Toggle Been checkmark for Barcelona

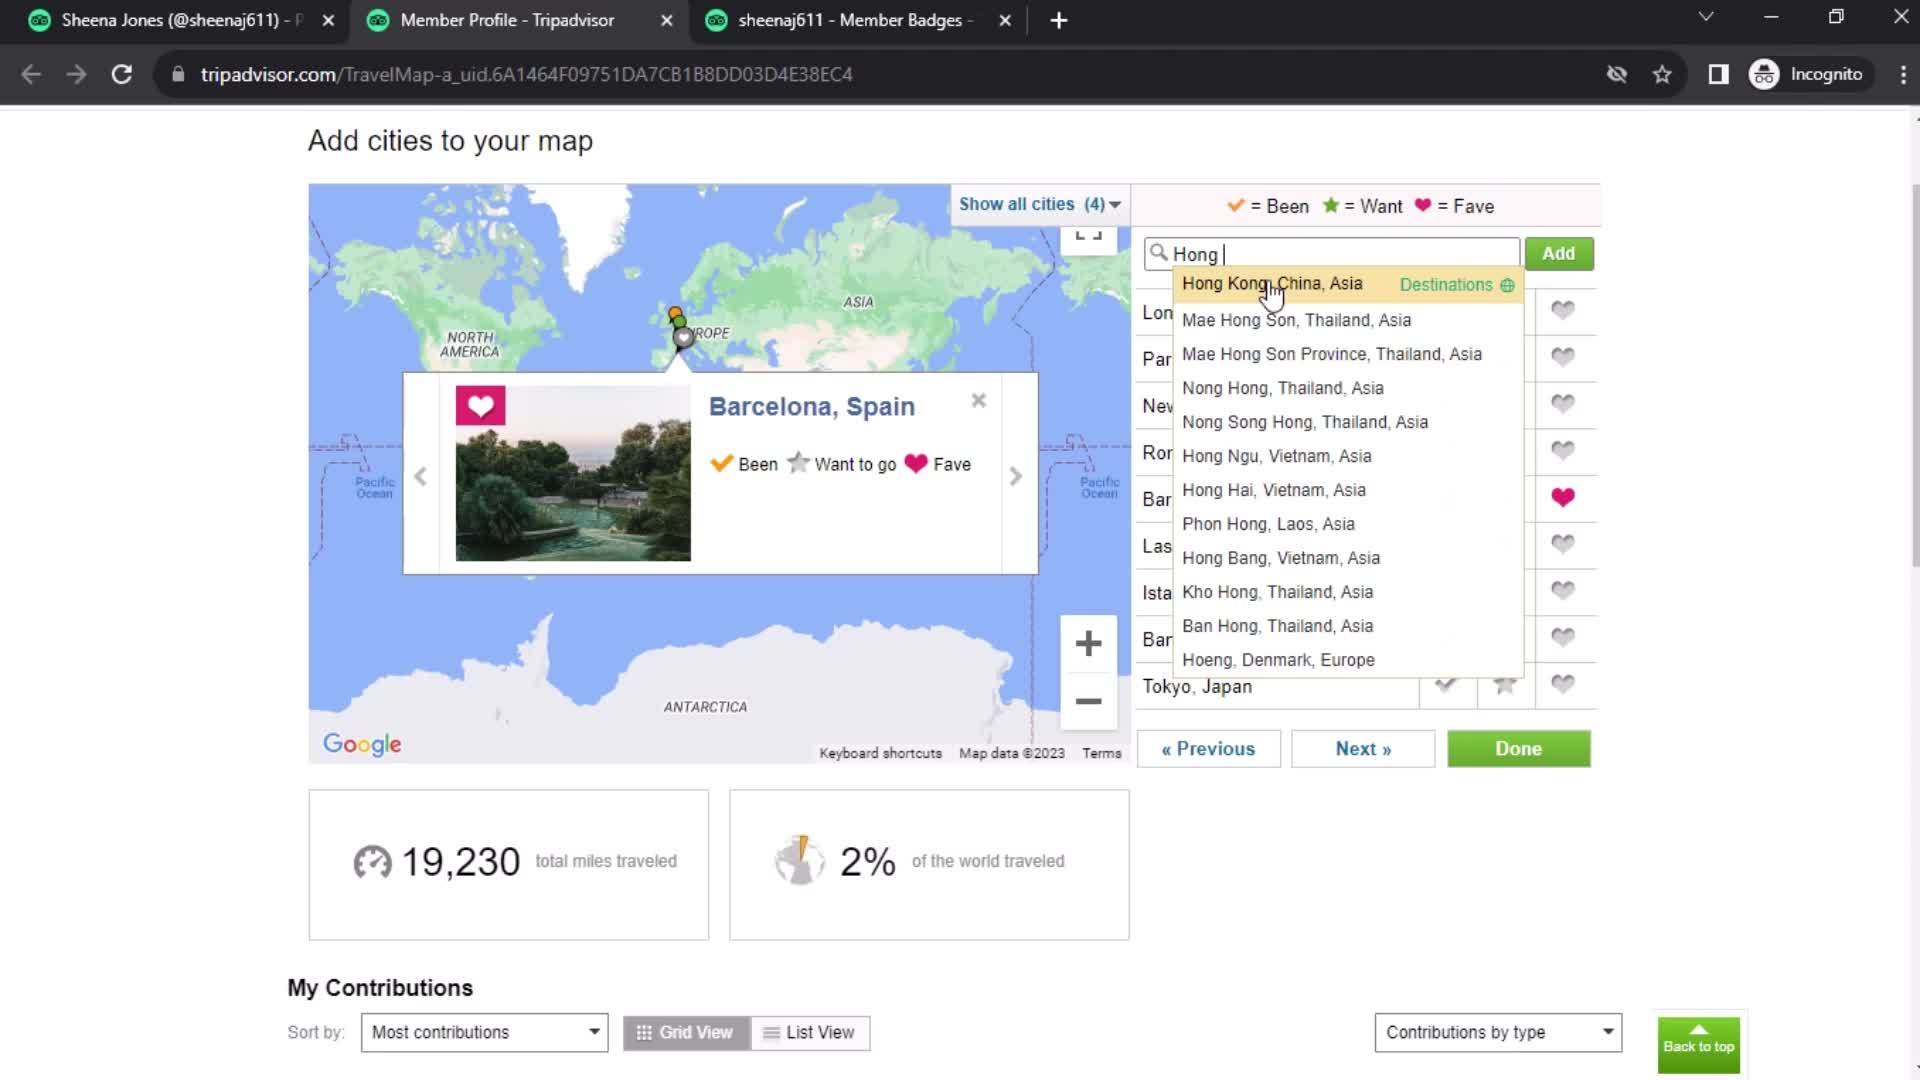(x=744, y=464)
